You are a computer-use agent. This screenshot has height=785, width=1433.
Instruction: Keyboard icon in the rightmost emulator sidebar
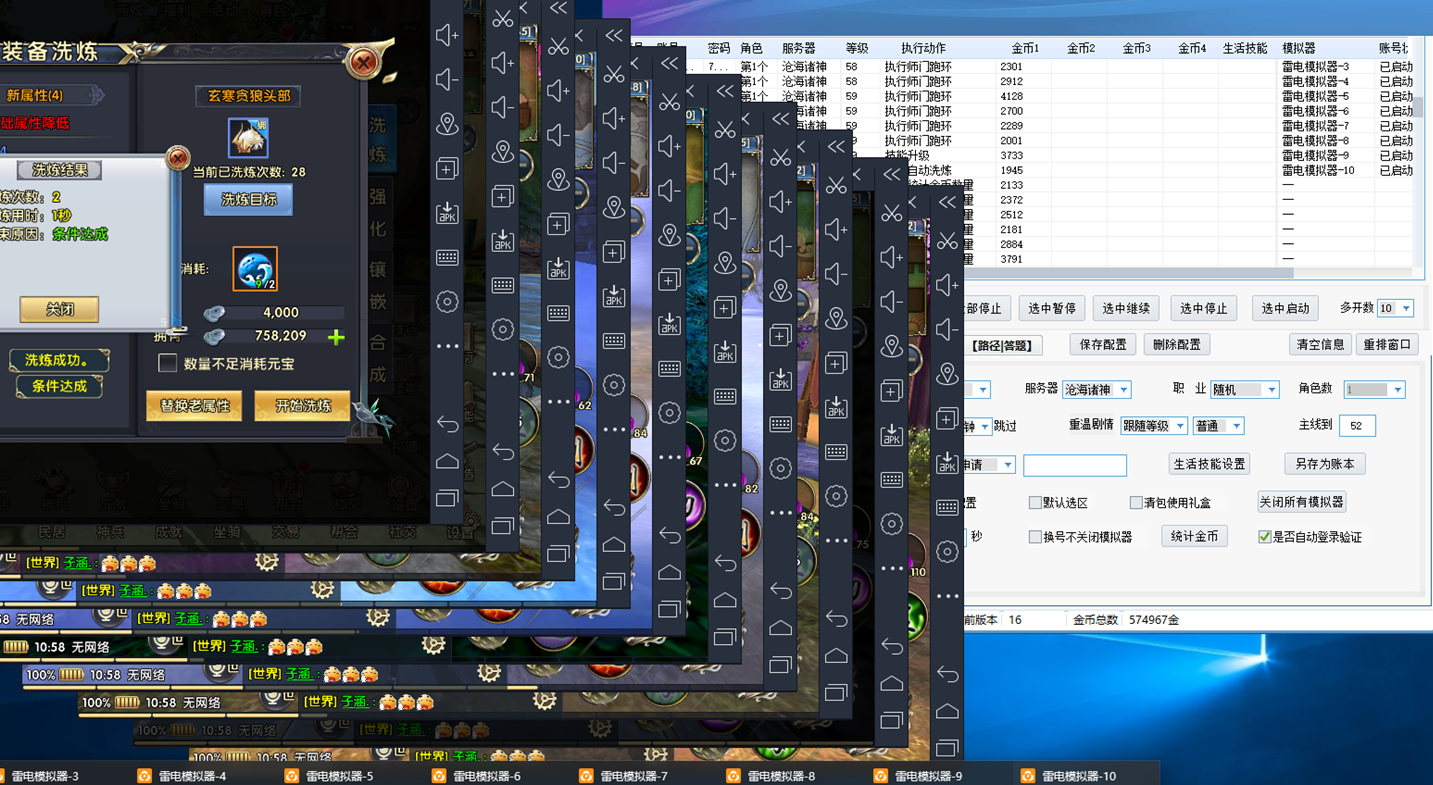point(947,507)
